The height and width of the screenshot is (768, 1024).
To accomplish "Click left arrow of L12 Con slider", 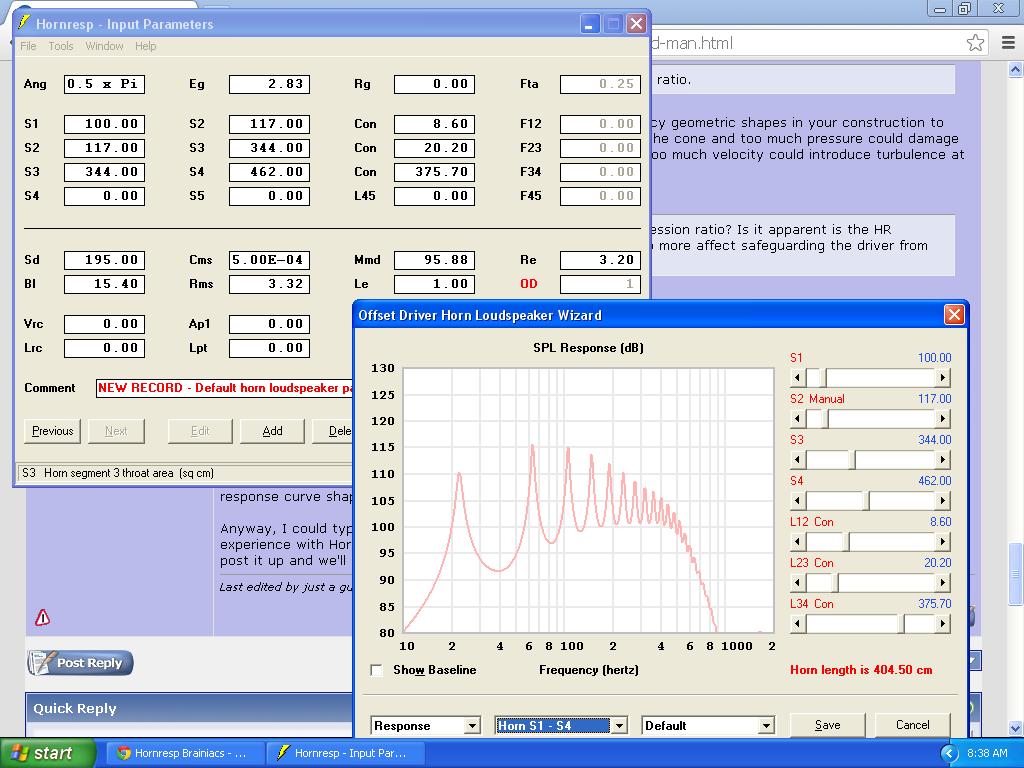I will [x=797, y=541].
